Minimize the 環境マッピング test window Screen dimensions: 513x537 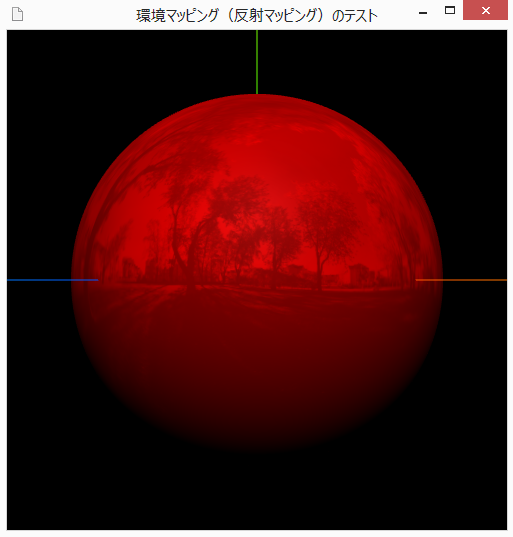[x=423, y=13]
